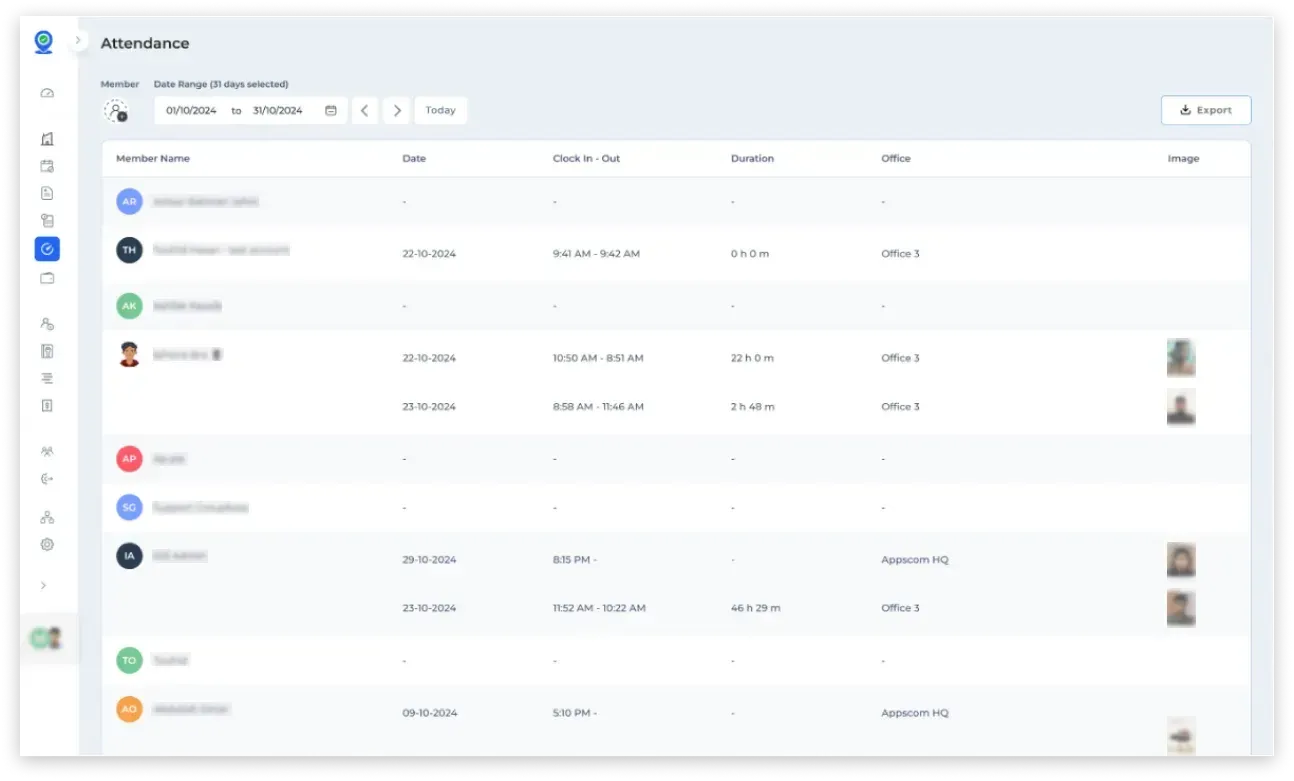Click the start date 01/10/2024 field
1294x781 pixels.
[191, 111]
